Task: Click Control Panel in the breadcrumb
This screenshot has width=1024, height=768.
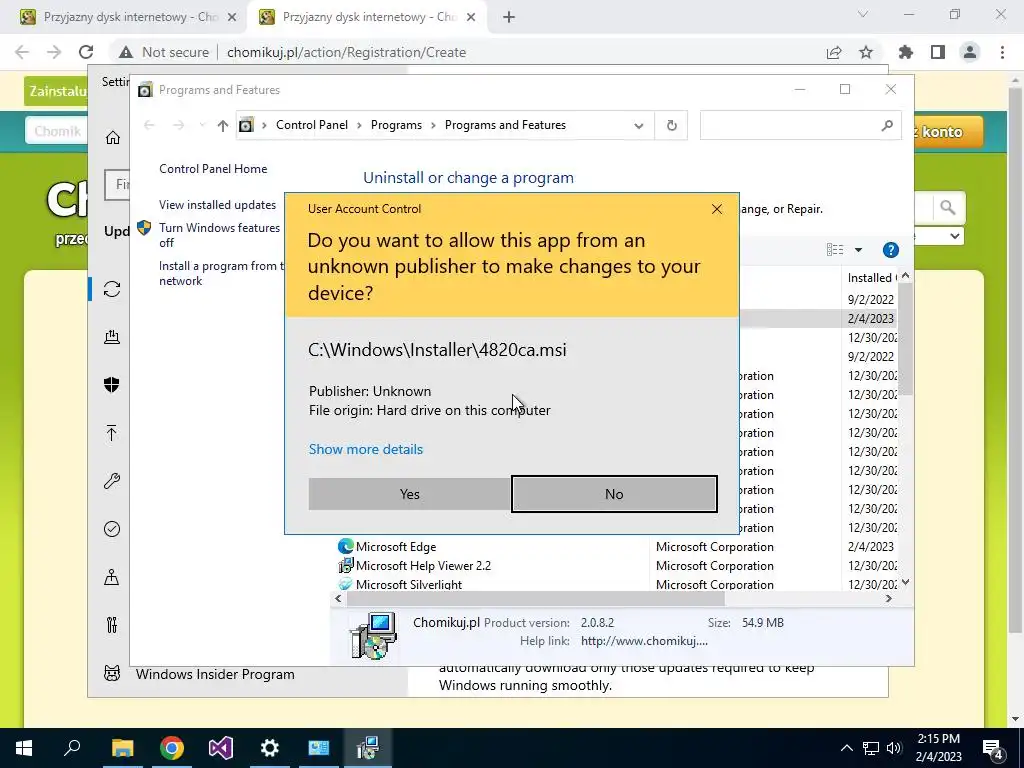Action: [312, 125]
